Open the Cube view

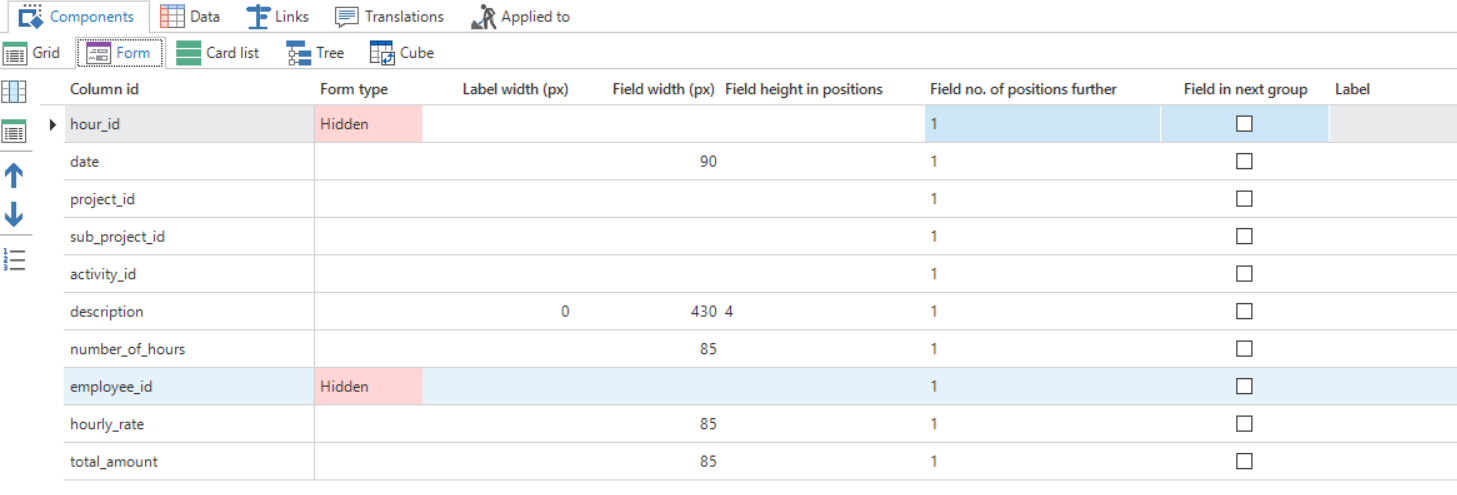pyautogui.click(x=402, y=53)
